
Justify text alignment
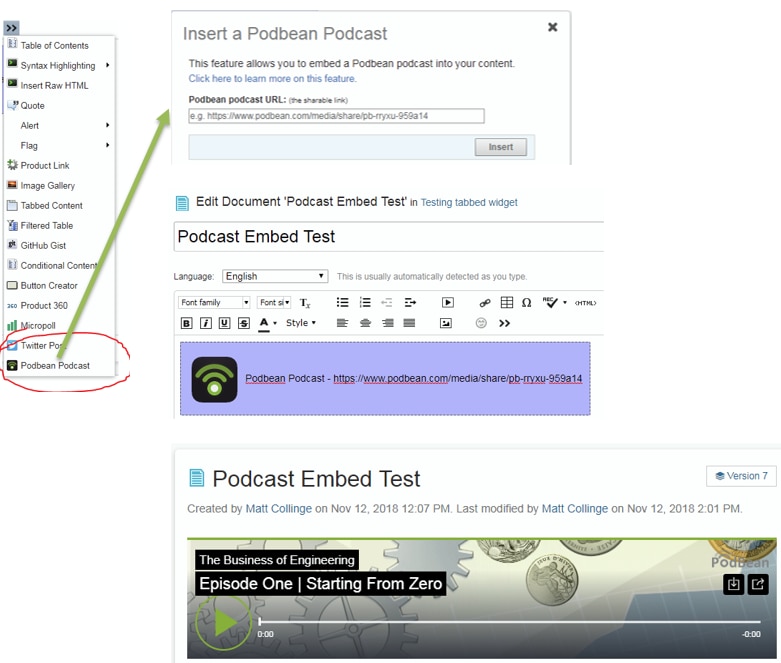[409, 323]
